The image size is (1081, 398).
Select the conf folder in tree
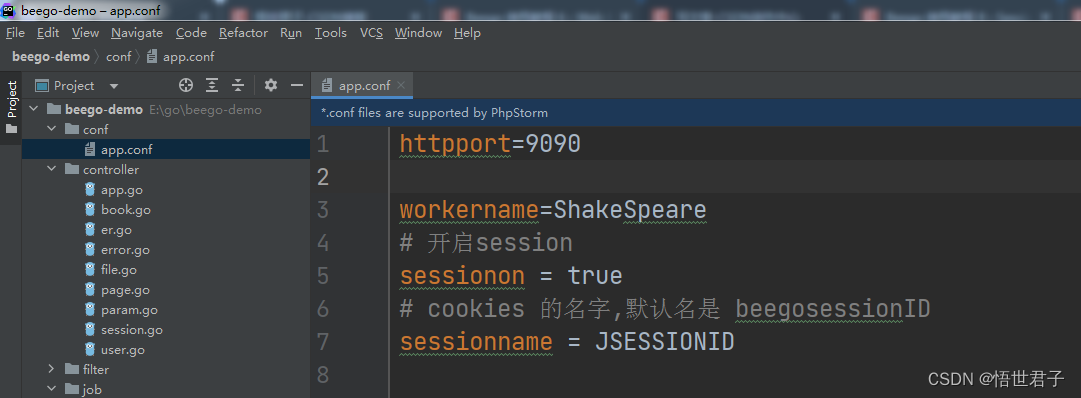[166, 129]
